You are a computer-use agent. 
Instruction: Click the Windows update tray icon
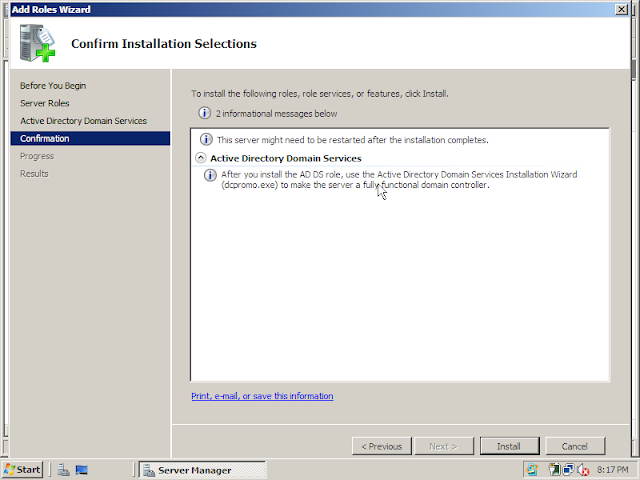(x=532, y=470)
